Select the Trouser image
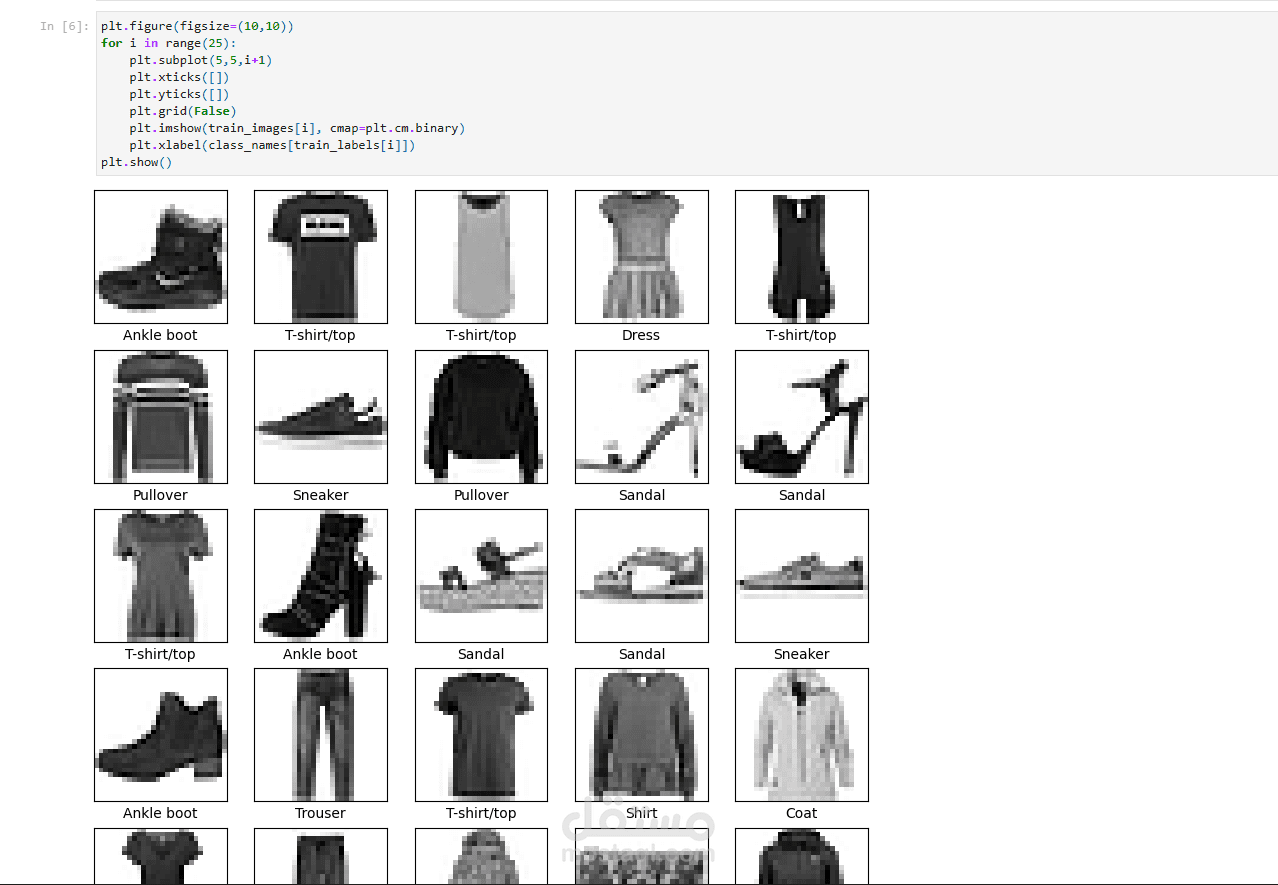1278x885 pixels. click(321, 735)
